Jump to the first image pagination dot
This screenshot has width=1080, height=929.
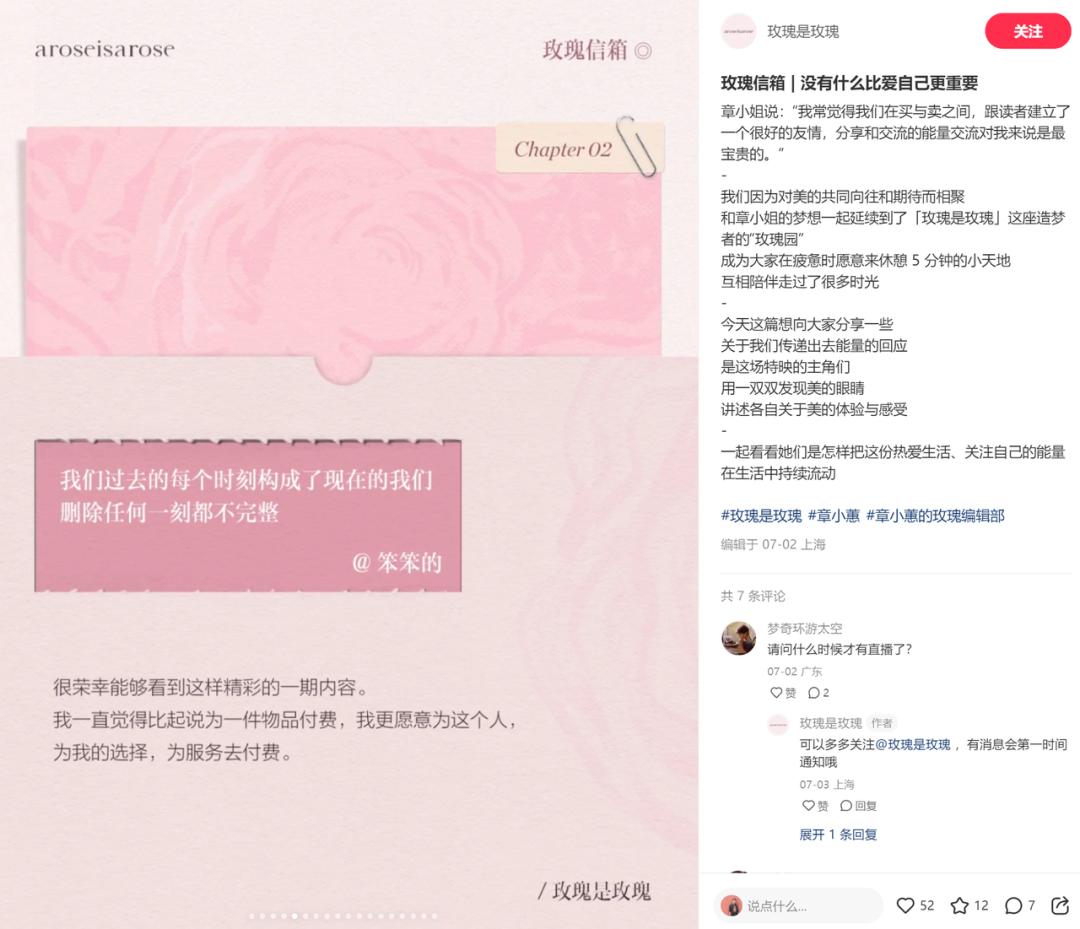point(252,917)
